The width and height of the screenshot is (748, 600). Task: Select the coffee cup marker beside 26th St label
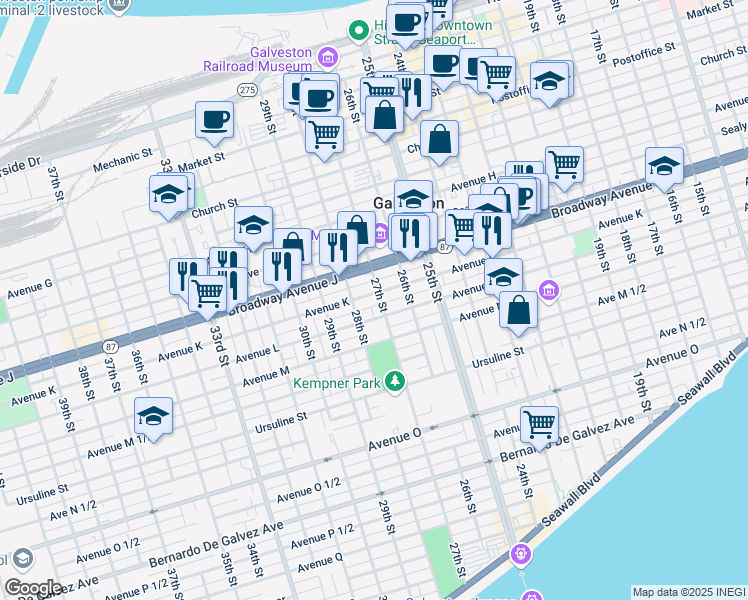click(x=319, y=100)
